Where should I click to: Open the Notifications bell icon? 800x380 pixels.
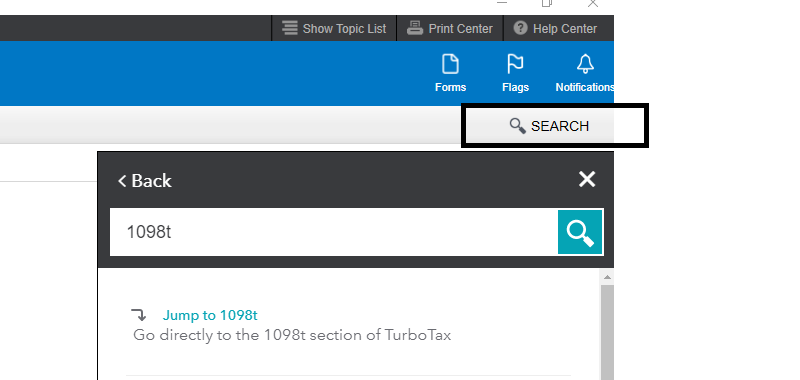[585, 65]
